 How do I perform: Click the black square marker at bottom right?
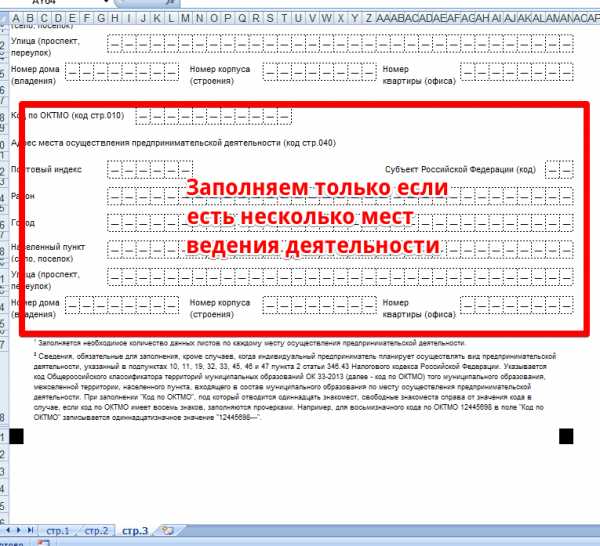[566, 436]
